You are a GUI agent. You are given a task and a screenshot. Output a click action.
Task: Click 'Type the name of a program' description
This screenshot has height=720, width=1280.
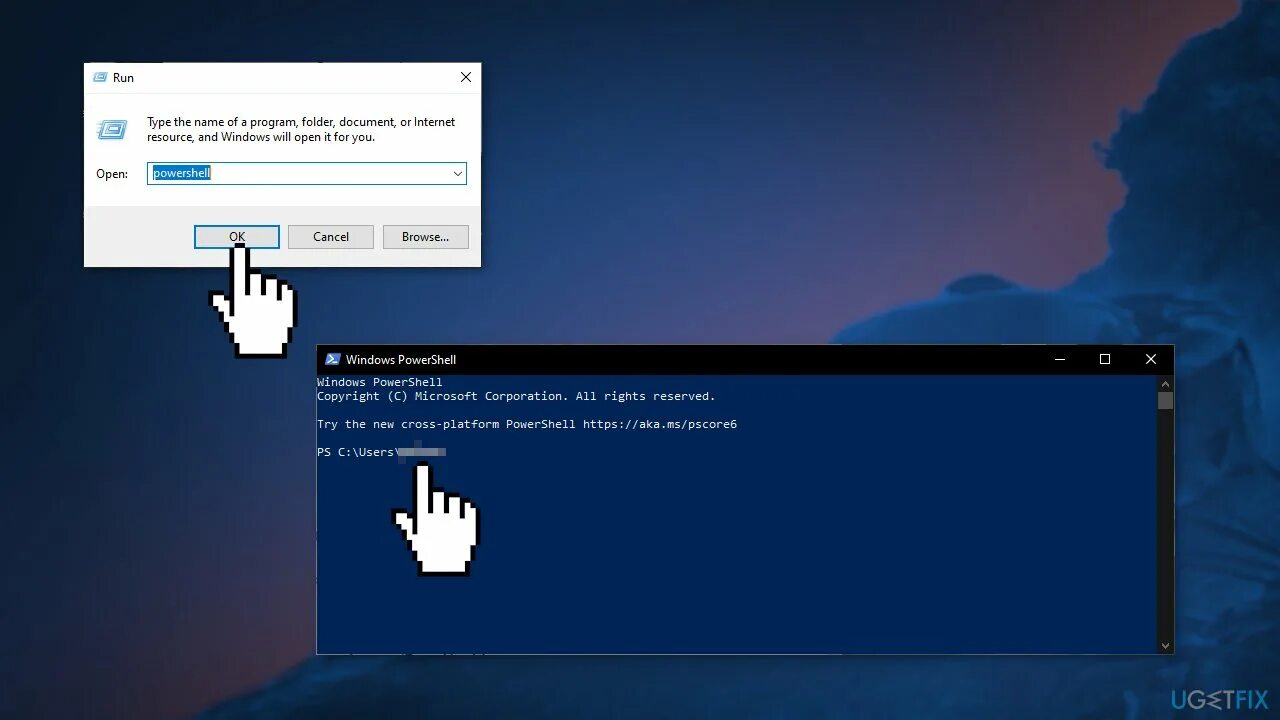(301, 129)
